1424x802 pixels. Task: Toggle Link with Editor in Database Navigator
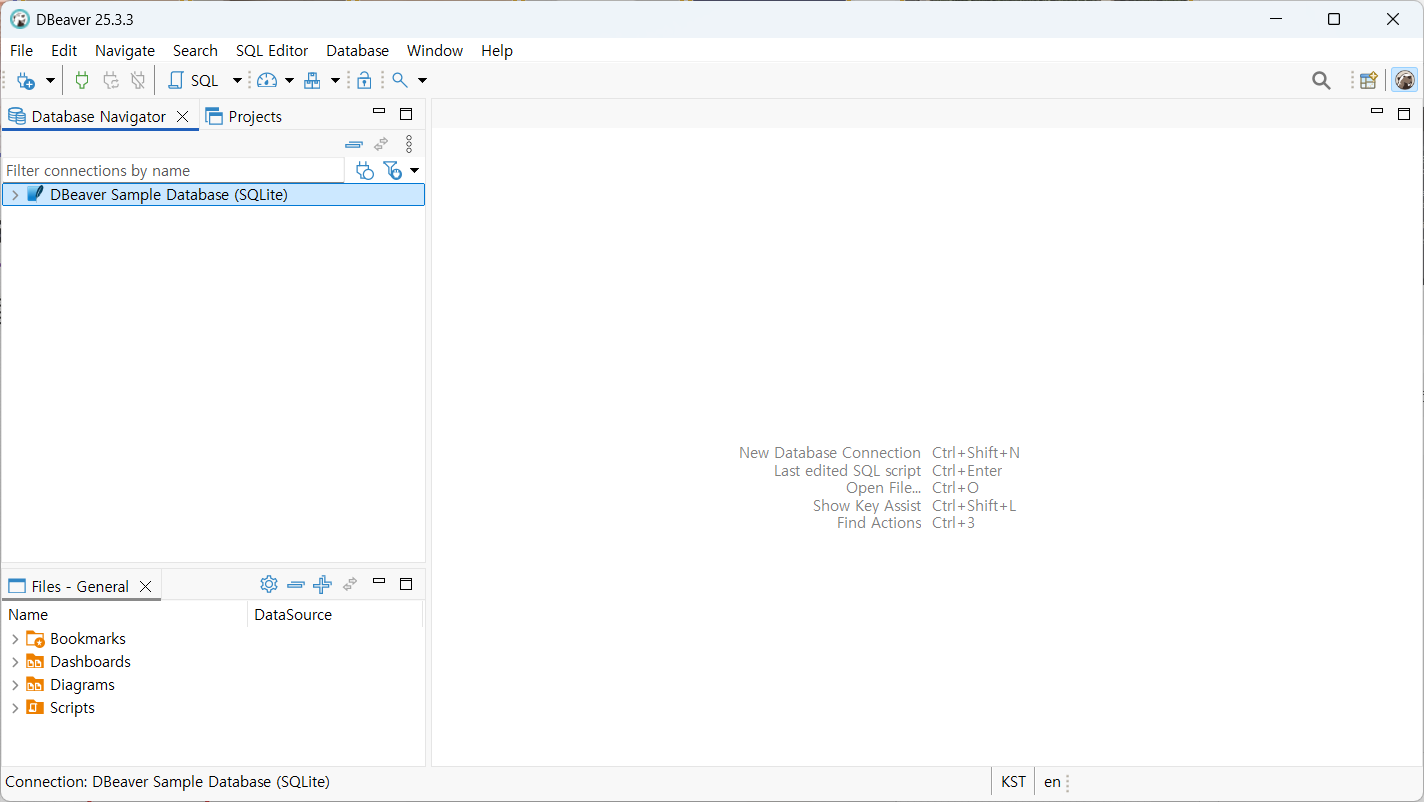coord(381,144)
